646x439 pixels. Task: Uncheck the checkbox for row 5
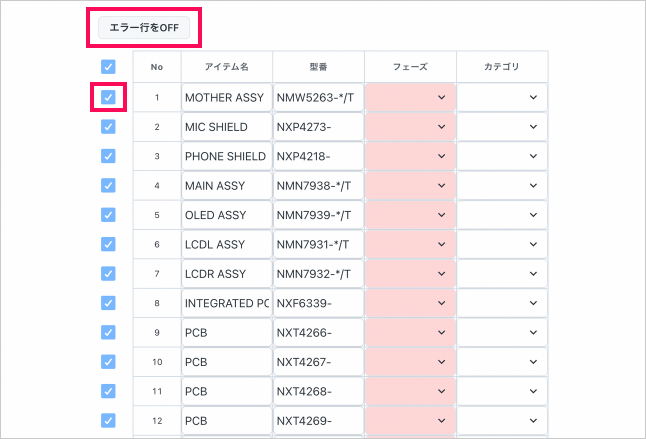click(x=108, y=215)
